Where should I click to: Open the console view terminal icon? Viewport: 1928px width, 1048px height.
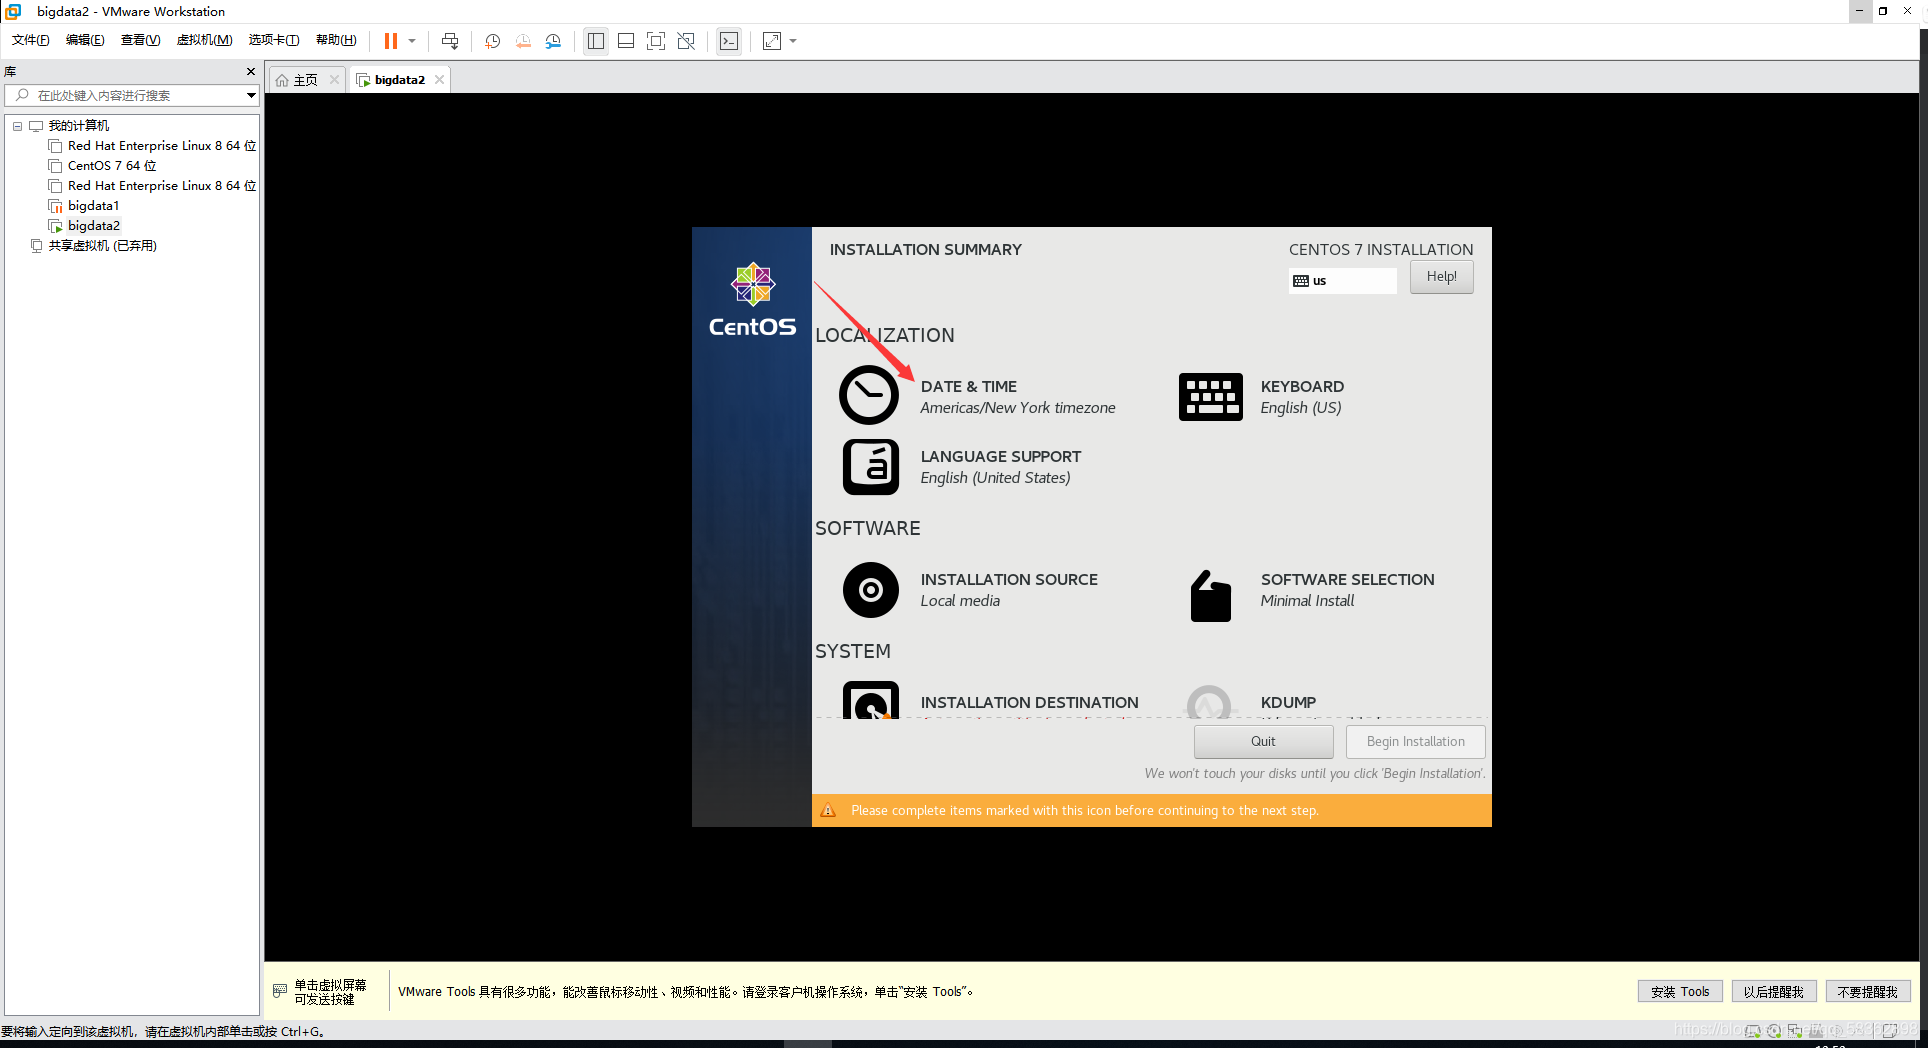point(729,41)
